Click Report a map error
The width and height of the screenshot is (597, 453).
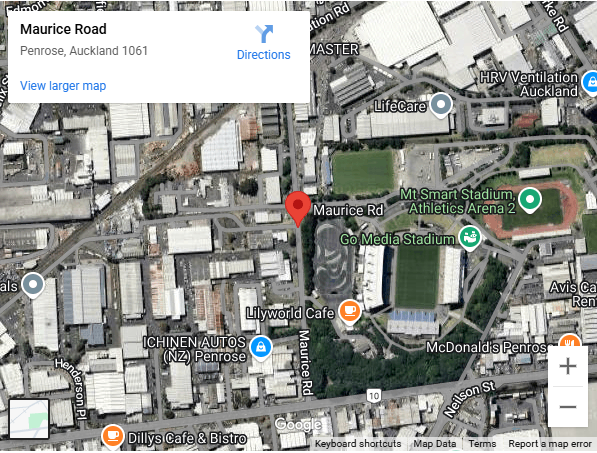pos(550,444)
